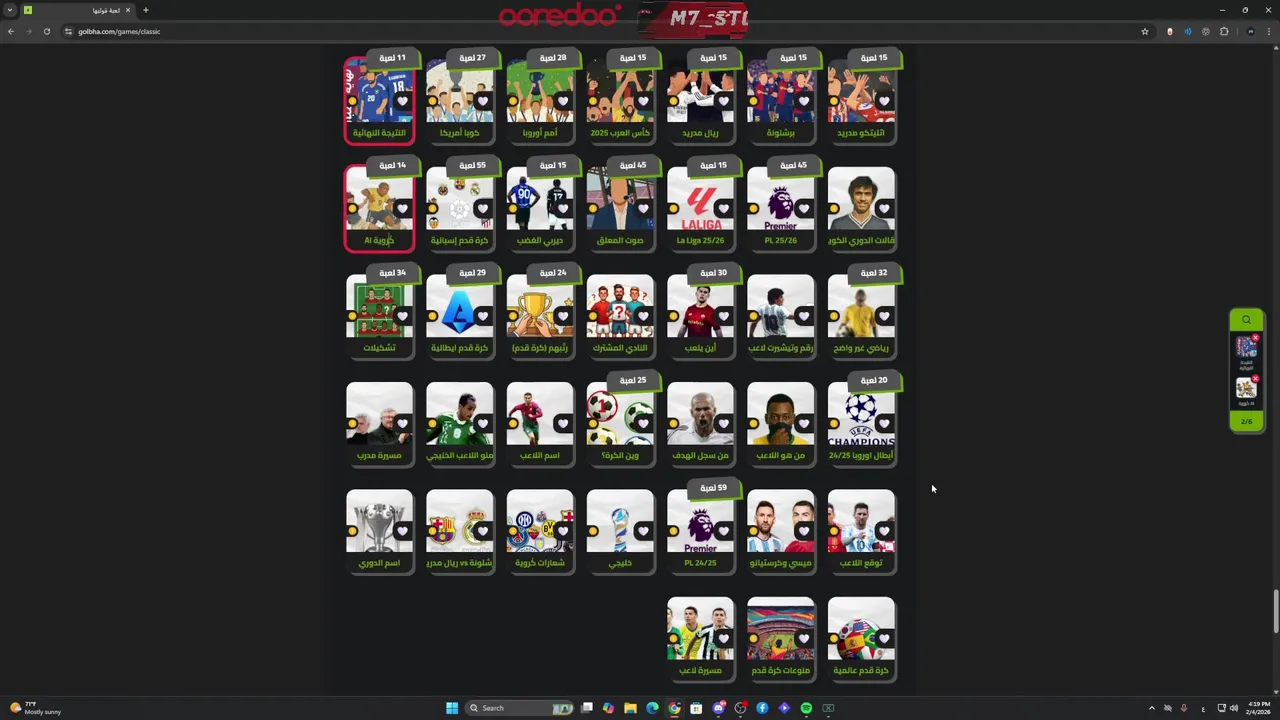
Task: Open the browser extensions puzzle icon
Action: (x=1224, y=31)
